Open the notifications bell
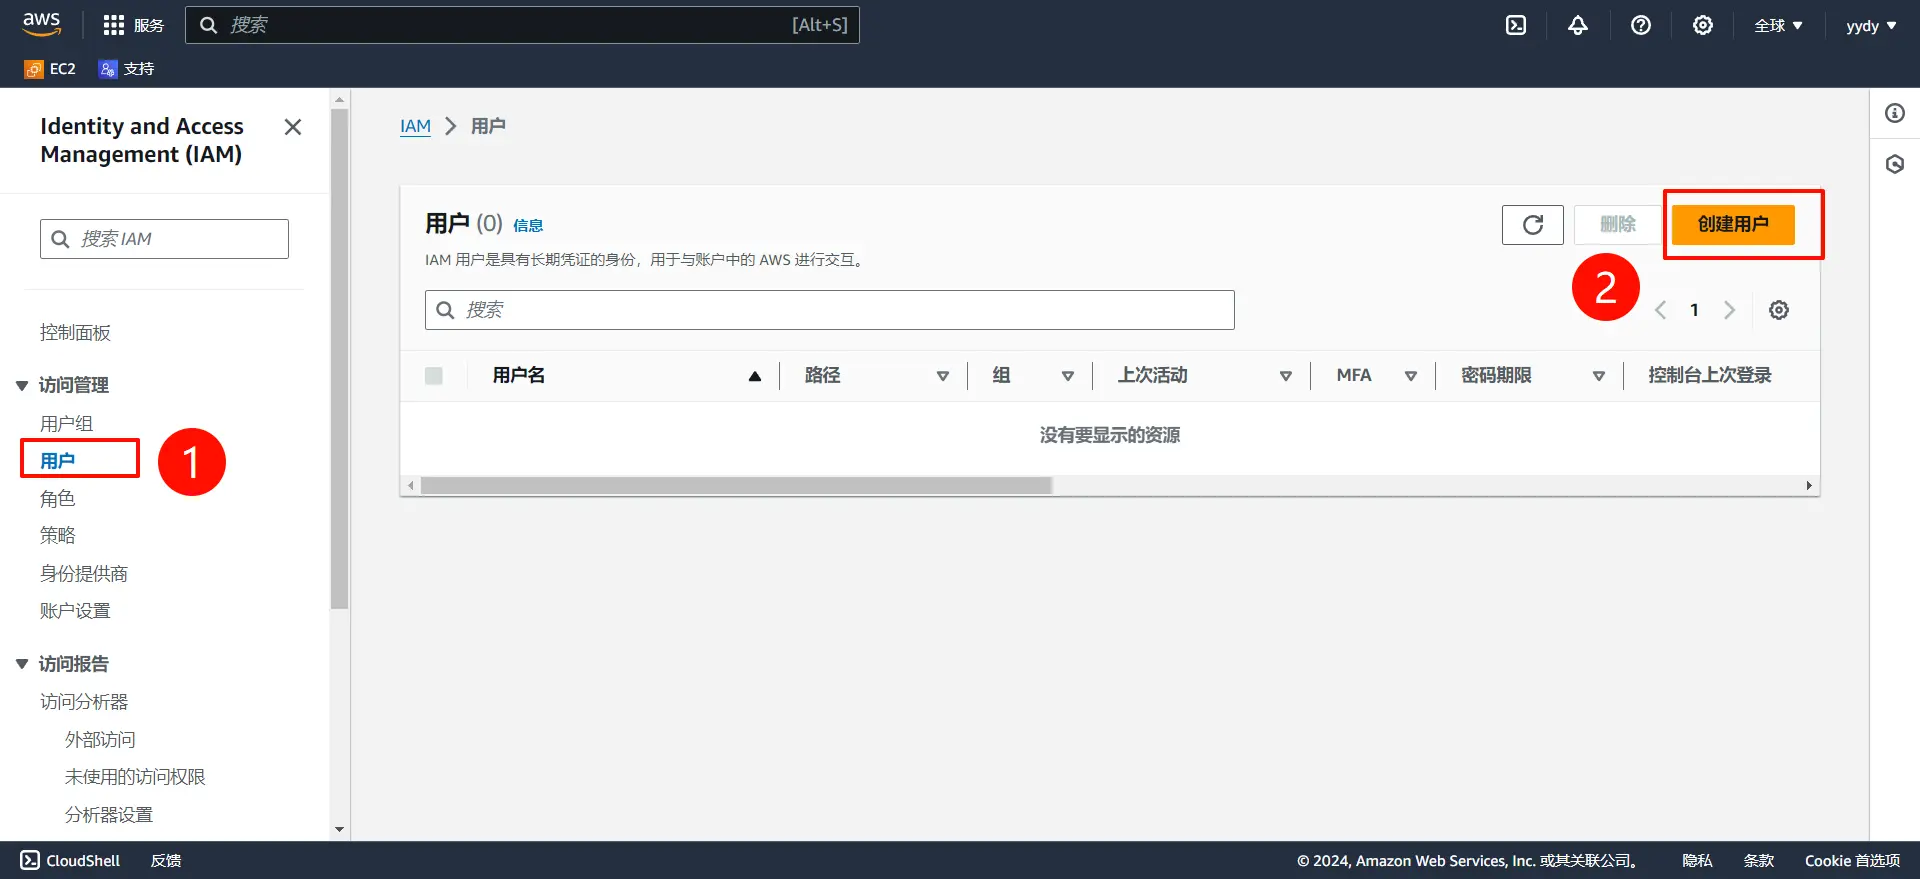1920x879 pixels. (x=1578, y=25)
